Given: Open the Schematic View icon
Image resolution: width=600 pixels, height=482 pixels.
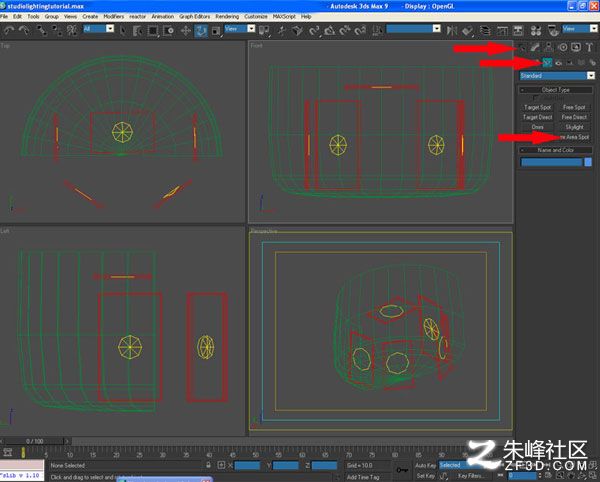Looking at the screenshot, I should tap(518, 30).
